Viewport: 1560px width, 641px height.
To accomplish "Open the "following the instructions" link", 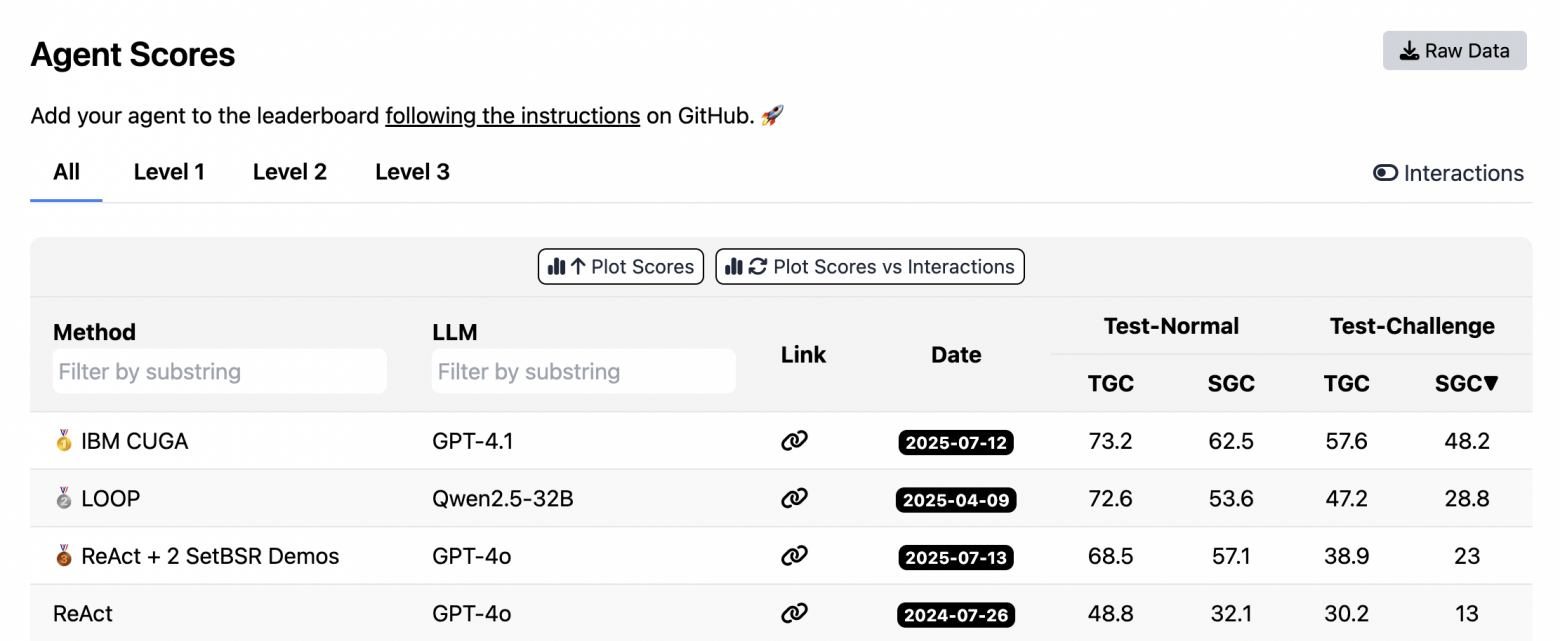I will coord(512,116).
